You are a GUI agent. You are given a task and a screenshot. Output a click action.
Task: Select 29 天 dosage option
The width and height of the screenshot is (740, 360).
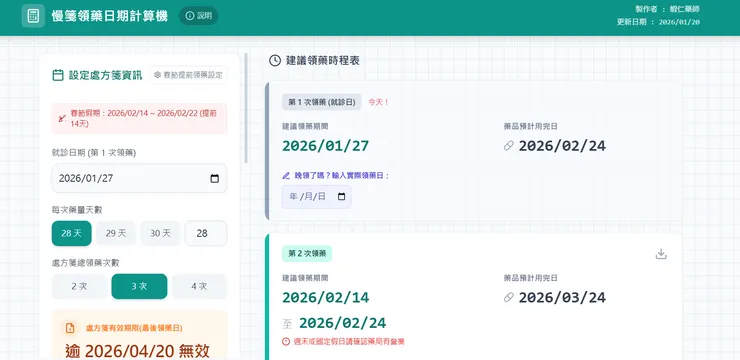116,233
